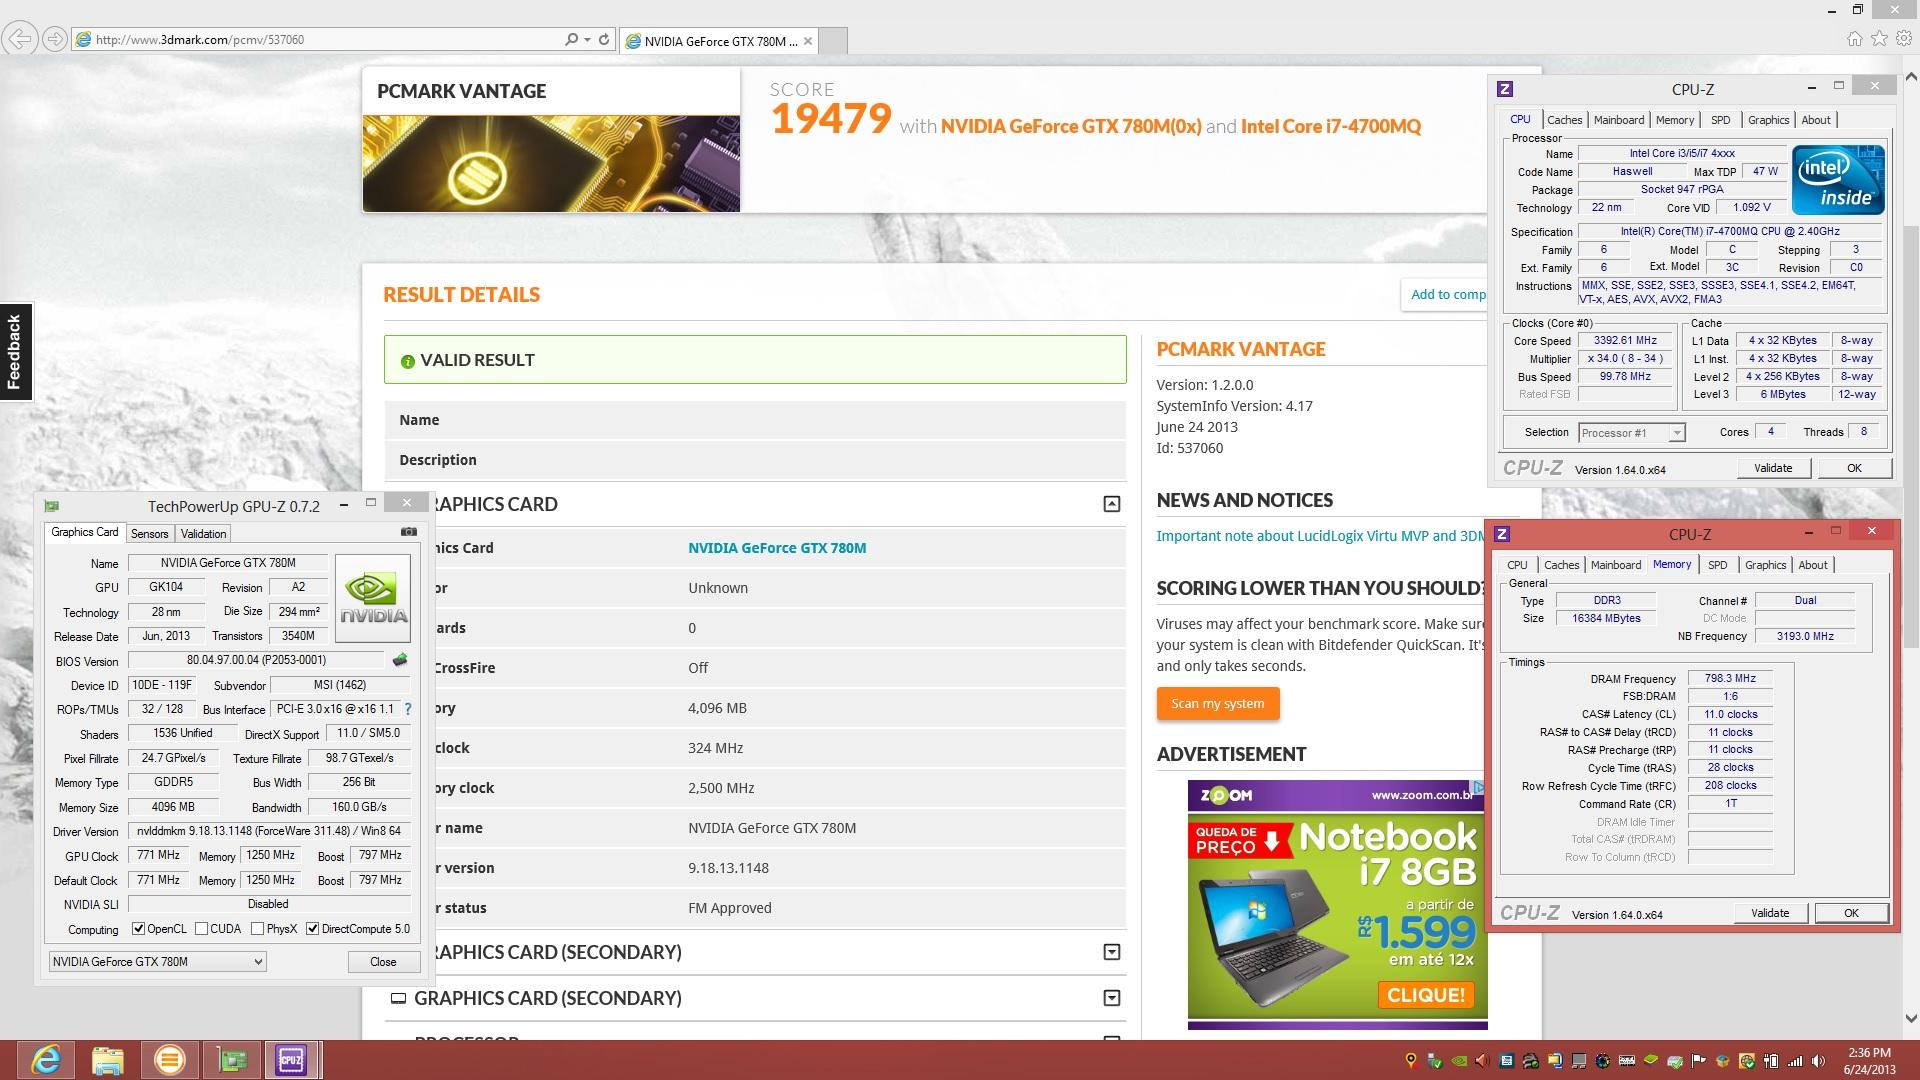1920x1080 pixels.
Task: Select BIOS Version field 80.04.97.00.04
Action: tap(256, 660)
